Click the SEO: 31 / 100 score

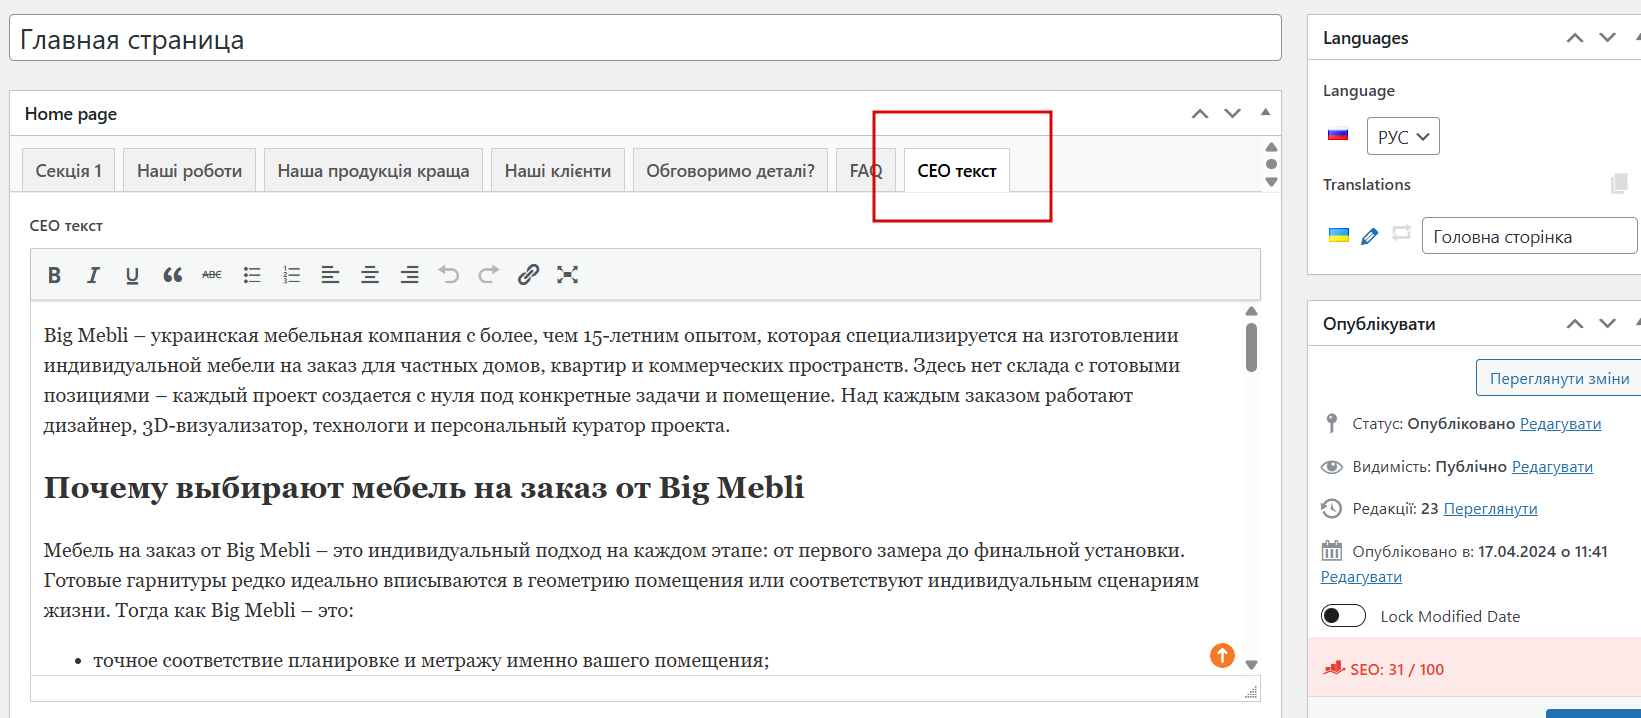pos(1397,669)
